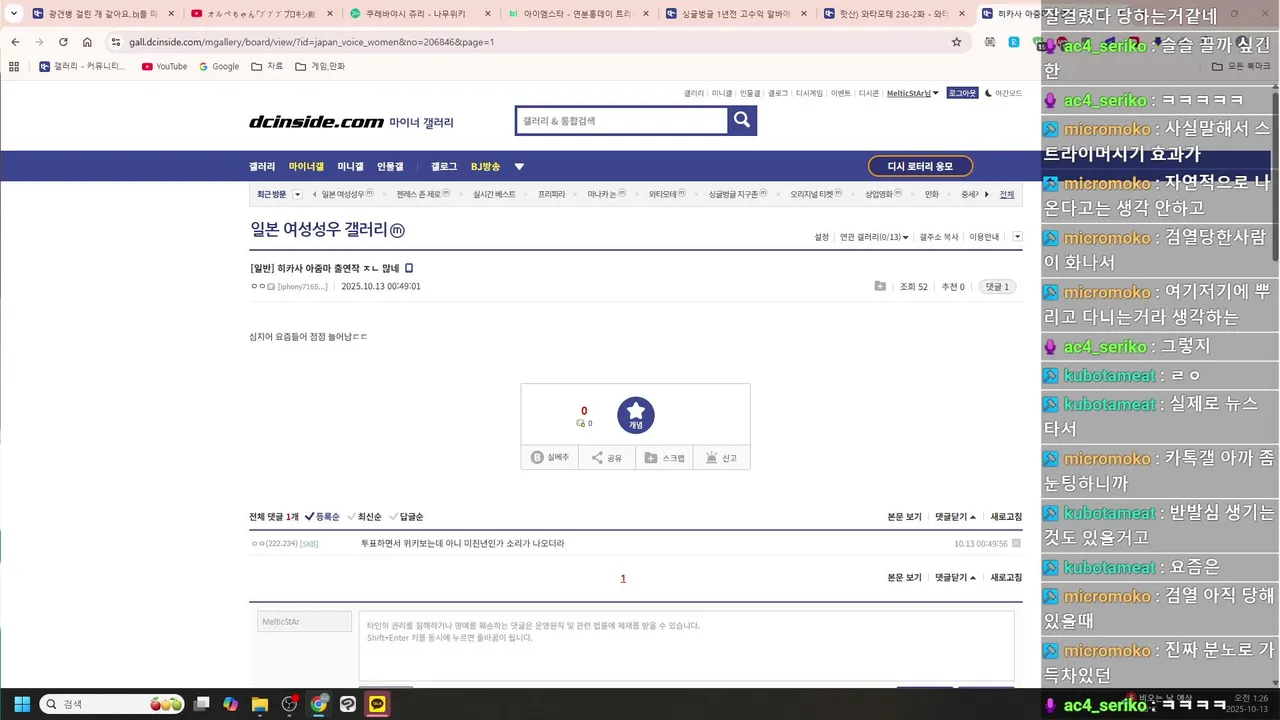The height and width of the screenshot is (720, 1280).
Task: Open the Chrome apps grid icon
Action: click(x=13, y=66)
